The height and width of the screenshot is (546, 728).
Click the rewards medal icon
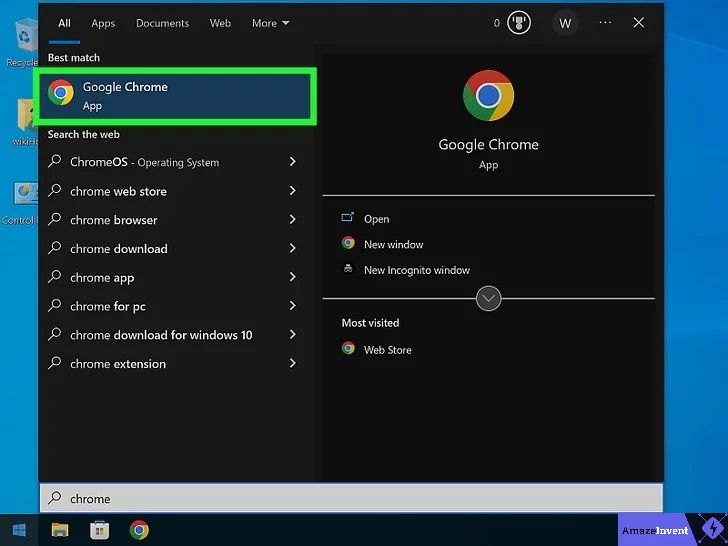[x=519, y=23]
